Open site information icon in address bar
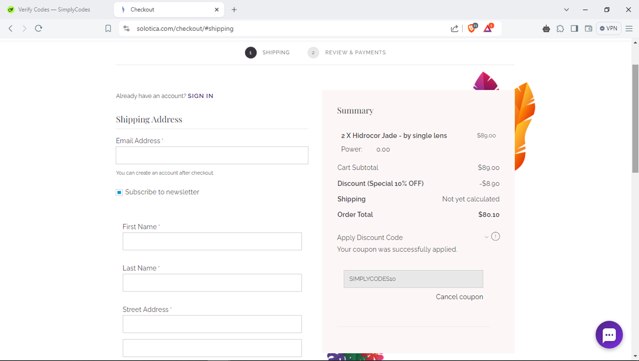The height and width of the screenshot is (361, 639). click(x=127, y=29)
